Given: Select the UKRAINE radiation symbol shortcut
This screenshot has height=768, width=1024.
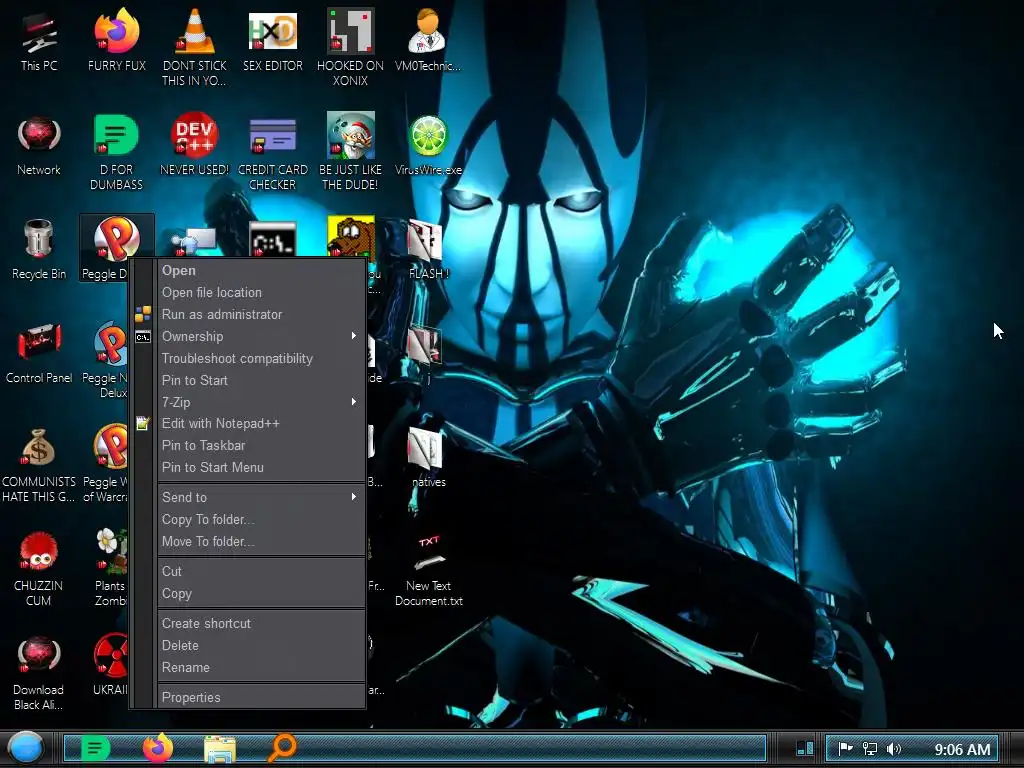Looking at the screenshot, I should 110,665.
